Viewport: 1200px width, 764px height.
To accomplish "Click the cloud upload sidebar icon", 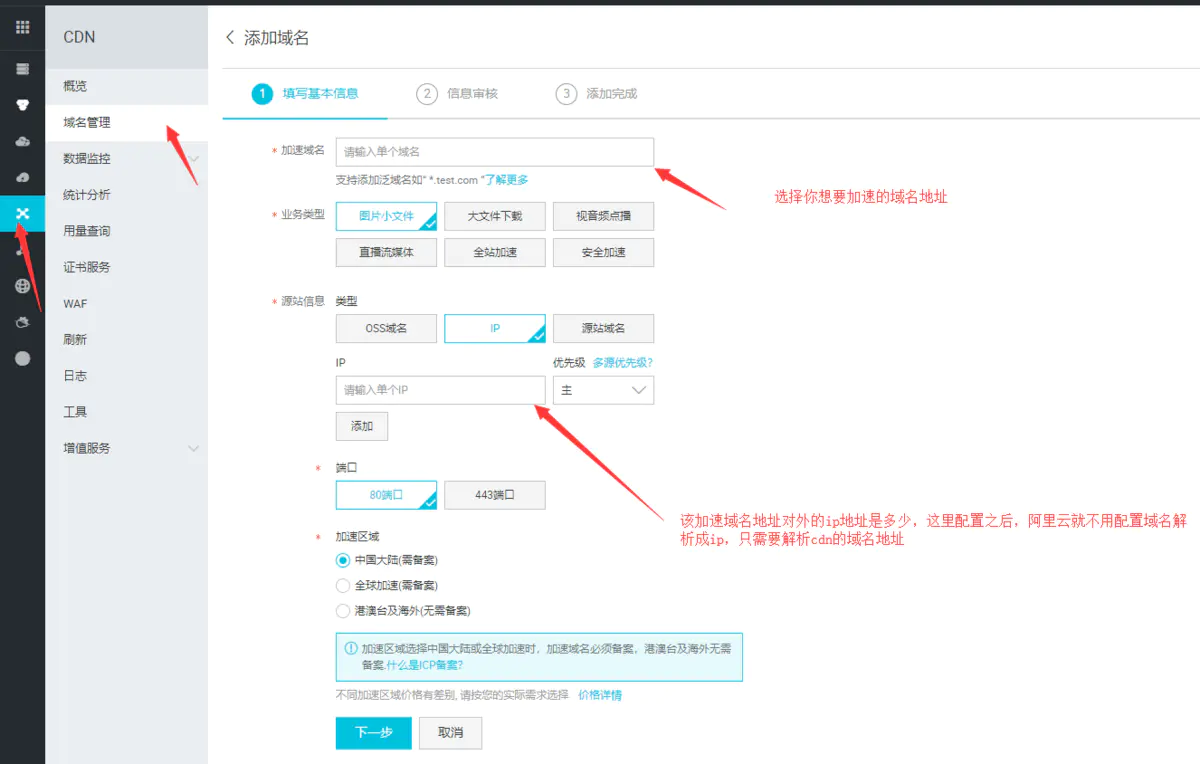I will pyautogui.click(x=22, y=177).
